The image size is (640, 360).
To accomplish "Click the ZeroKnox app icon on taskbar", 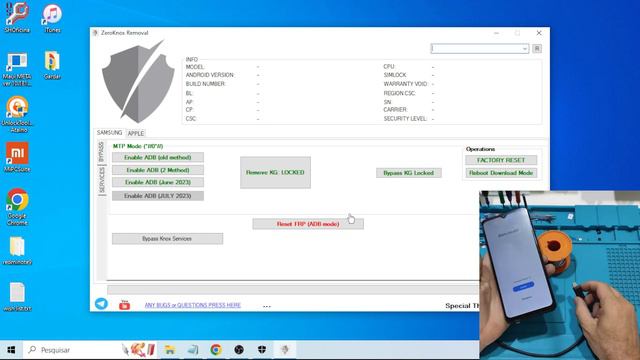I will 285,350.
